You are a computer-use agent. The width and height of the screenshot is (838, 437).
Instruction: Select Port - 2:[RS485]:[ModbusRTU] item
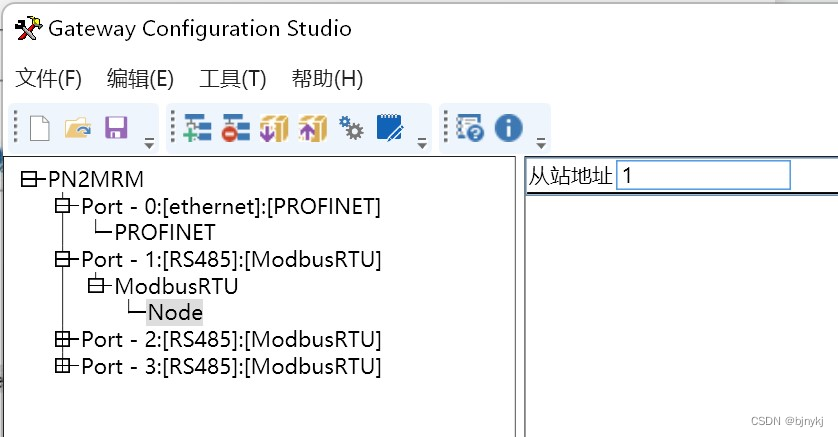click(x=231, y=340)
